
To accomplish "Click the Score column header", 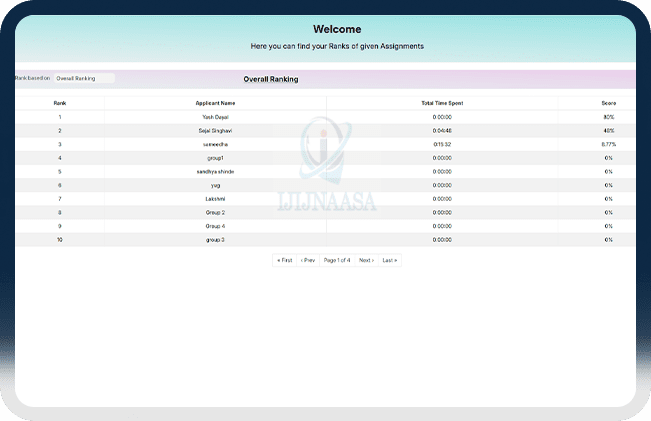I will 608,103.
